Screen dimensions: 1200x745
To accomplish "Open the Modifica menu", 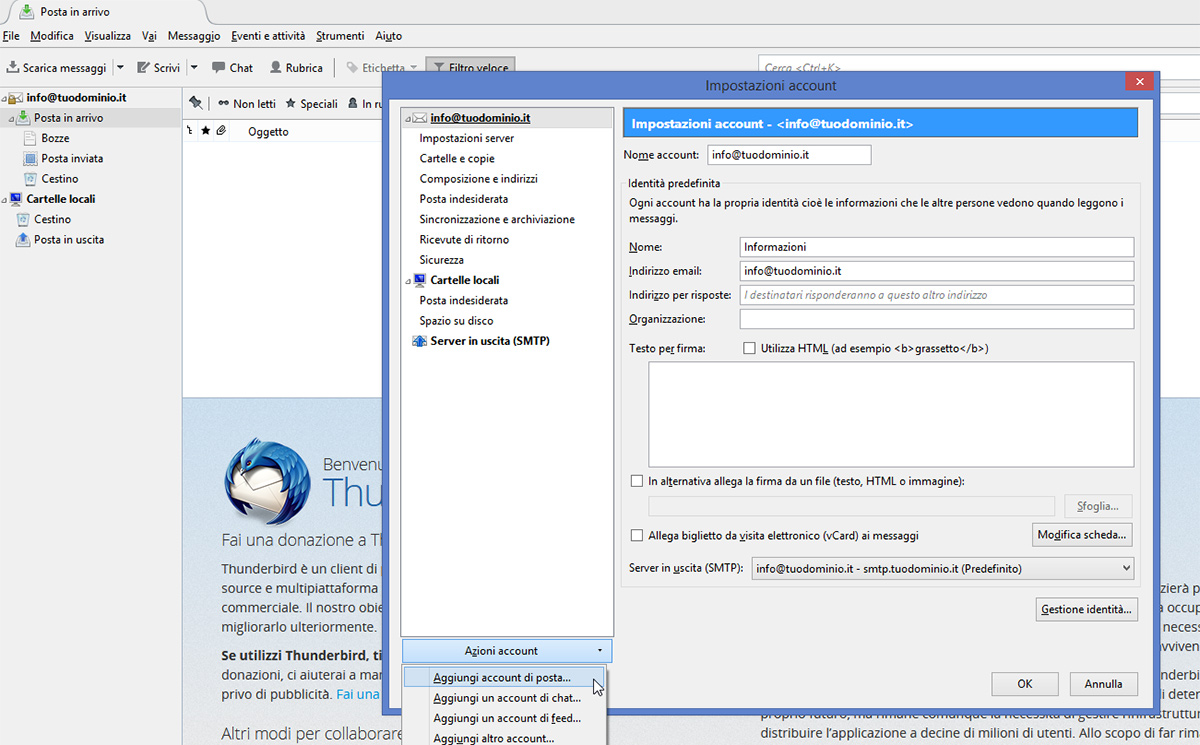I will tap(52, 36).
